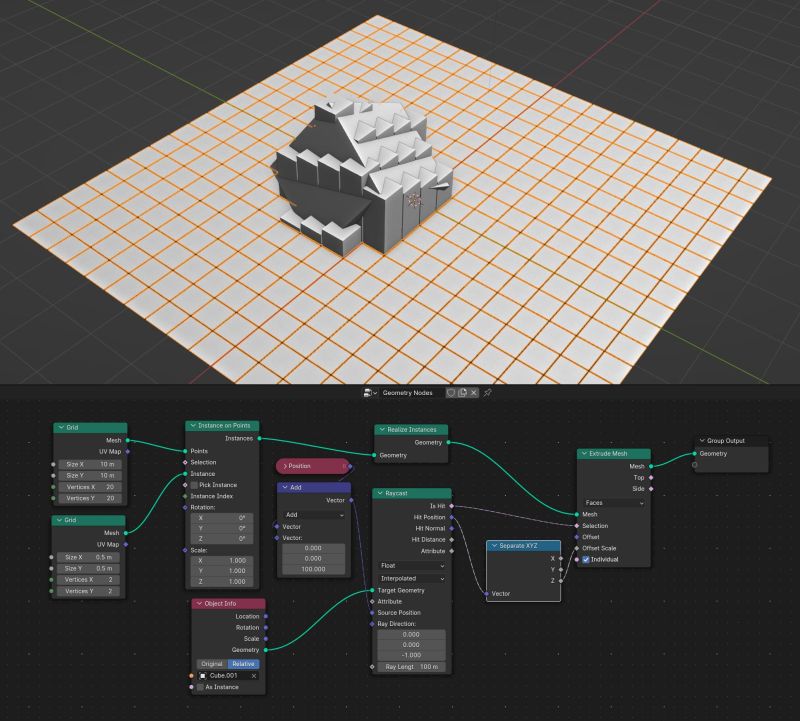Unlink the node tree with the X icon
Viewport: 800px width, 721px height.
pyautogui.click(x=473, y=392)
